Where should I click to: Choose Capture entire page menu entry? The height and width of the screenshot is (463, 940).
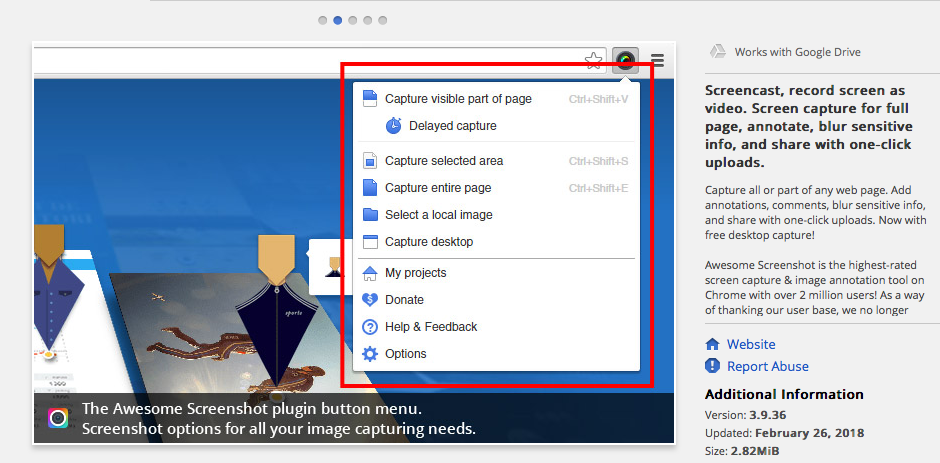pyautogui.click(x=438, y=188)
